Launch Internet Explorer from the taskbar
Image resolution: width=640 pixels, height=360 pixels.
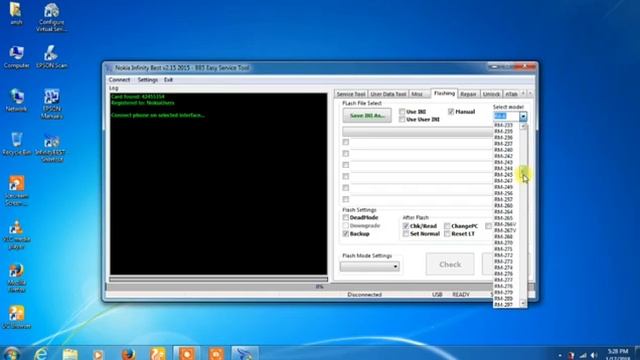(40, 353)
